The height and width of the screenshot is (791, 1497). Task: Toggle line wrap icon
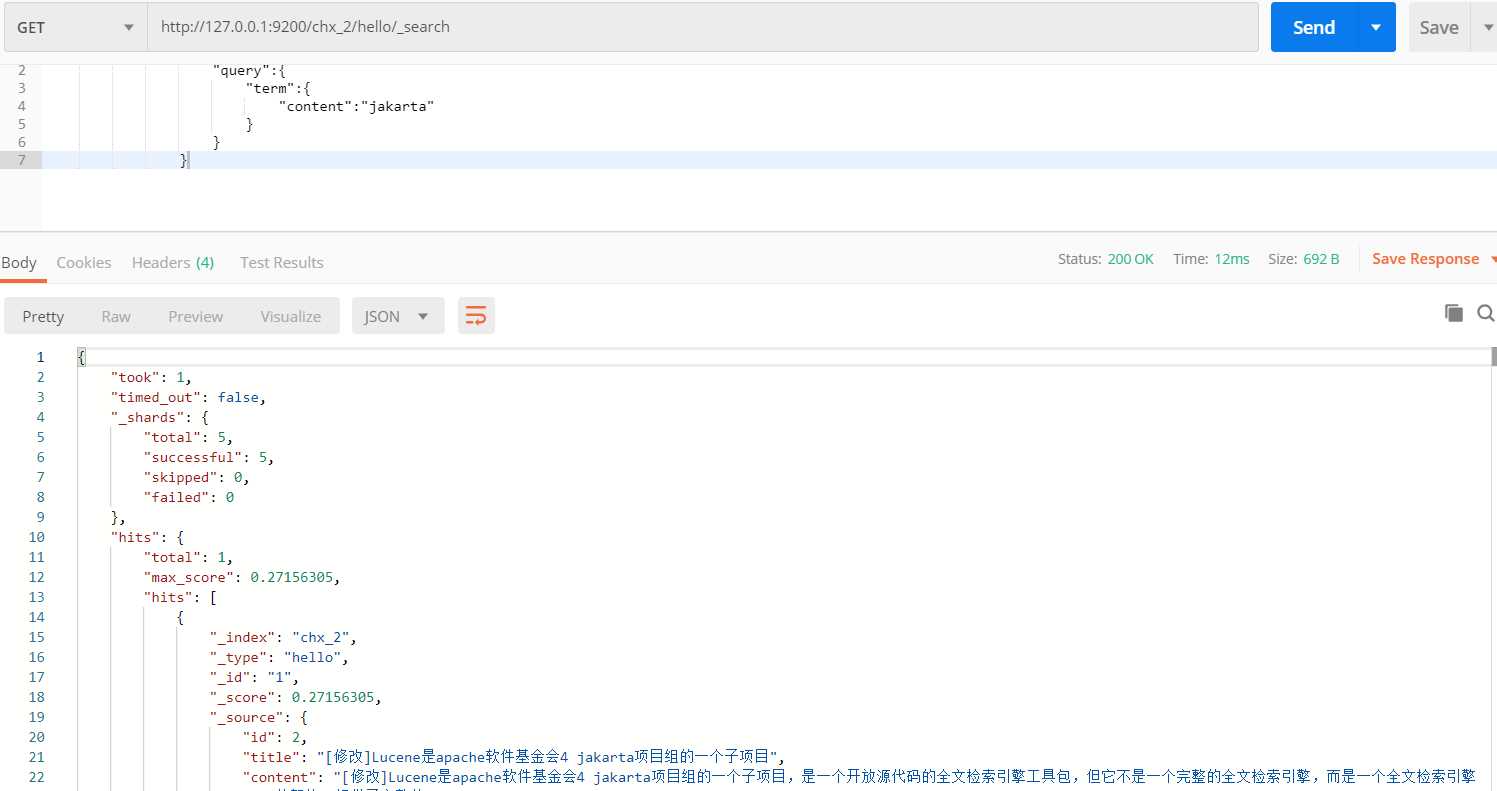coord(476,316)
